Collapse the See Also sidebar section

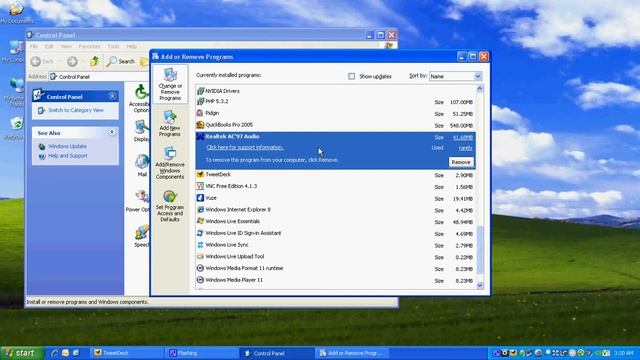coord(112,132)
